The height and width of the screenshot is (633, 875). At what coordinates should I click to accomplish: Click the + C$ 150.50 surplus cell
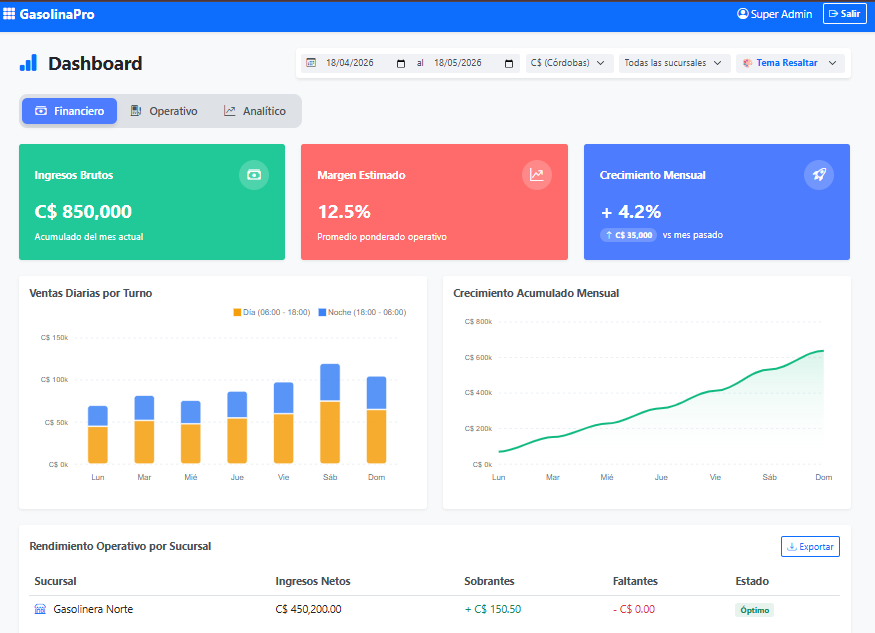[x=493, y=609]
